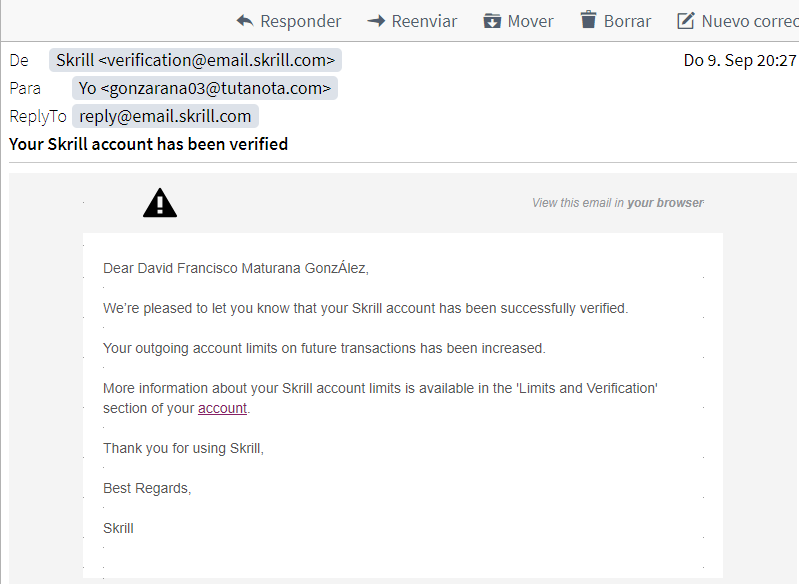Click the subject line 'Your Skrill account has been verified'
The width and height of the screenshot is (799, 584).
point(148,144)
